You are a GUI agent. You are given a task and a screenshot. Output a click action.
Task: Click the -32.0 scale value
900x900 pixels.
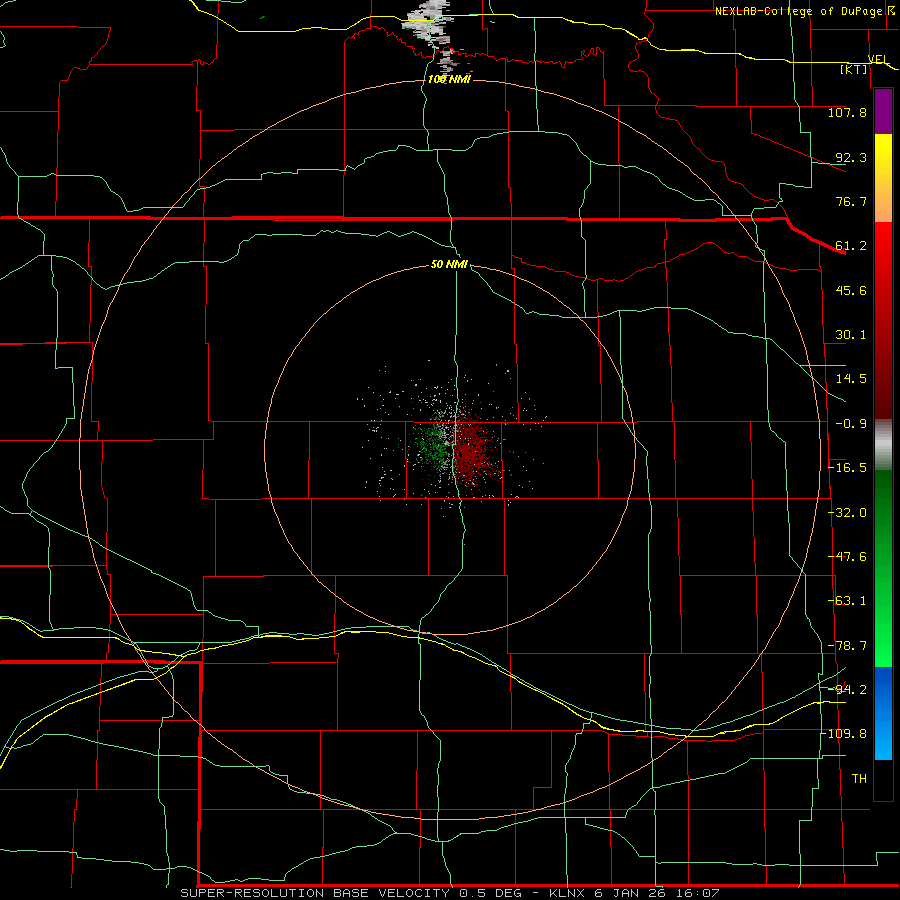click(x=847, y=513)
